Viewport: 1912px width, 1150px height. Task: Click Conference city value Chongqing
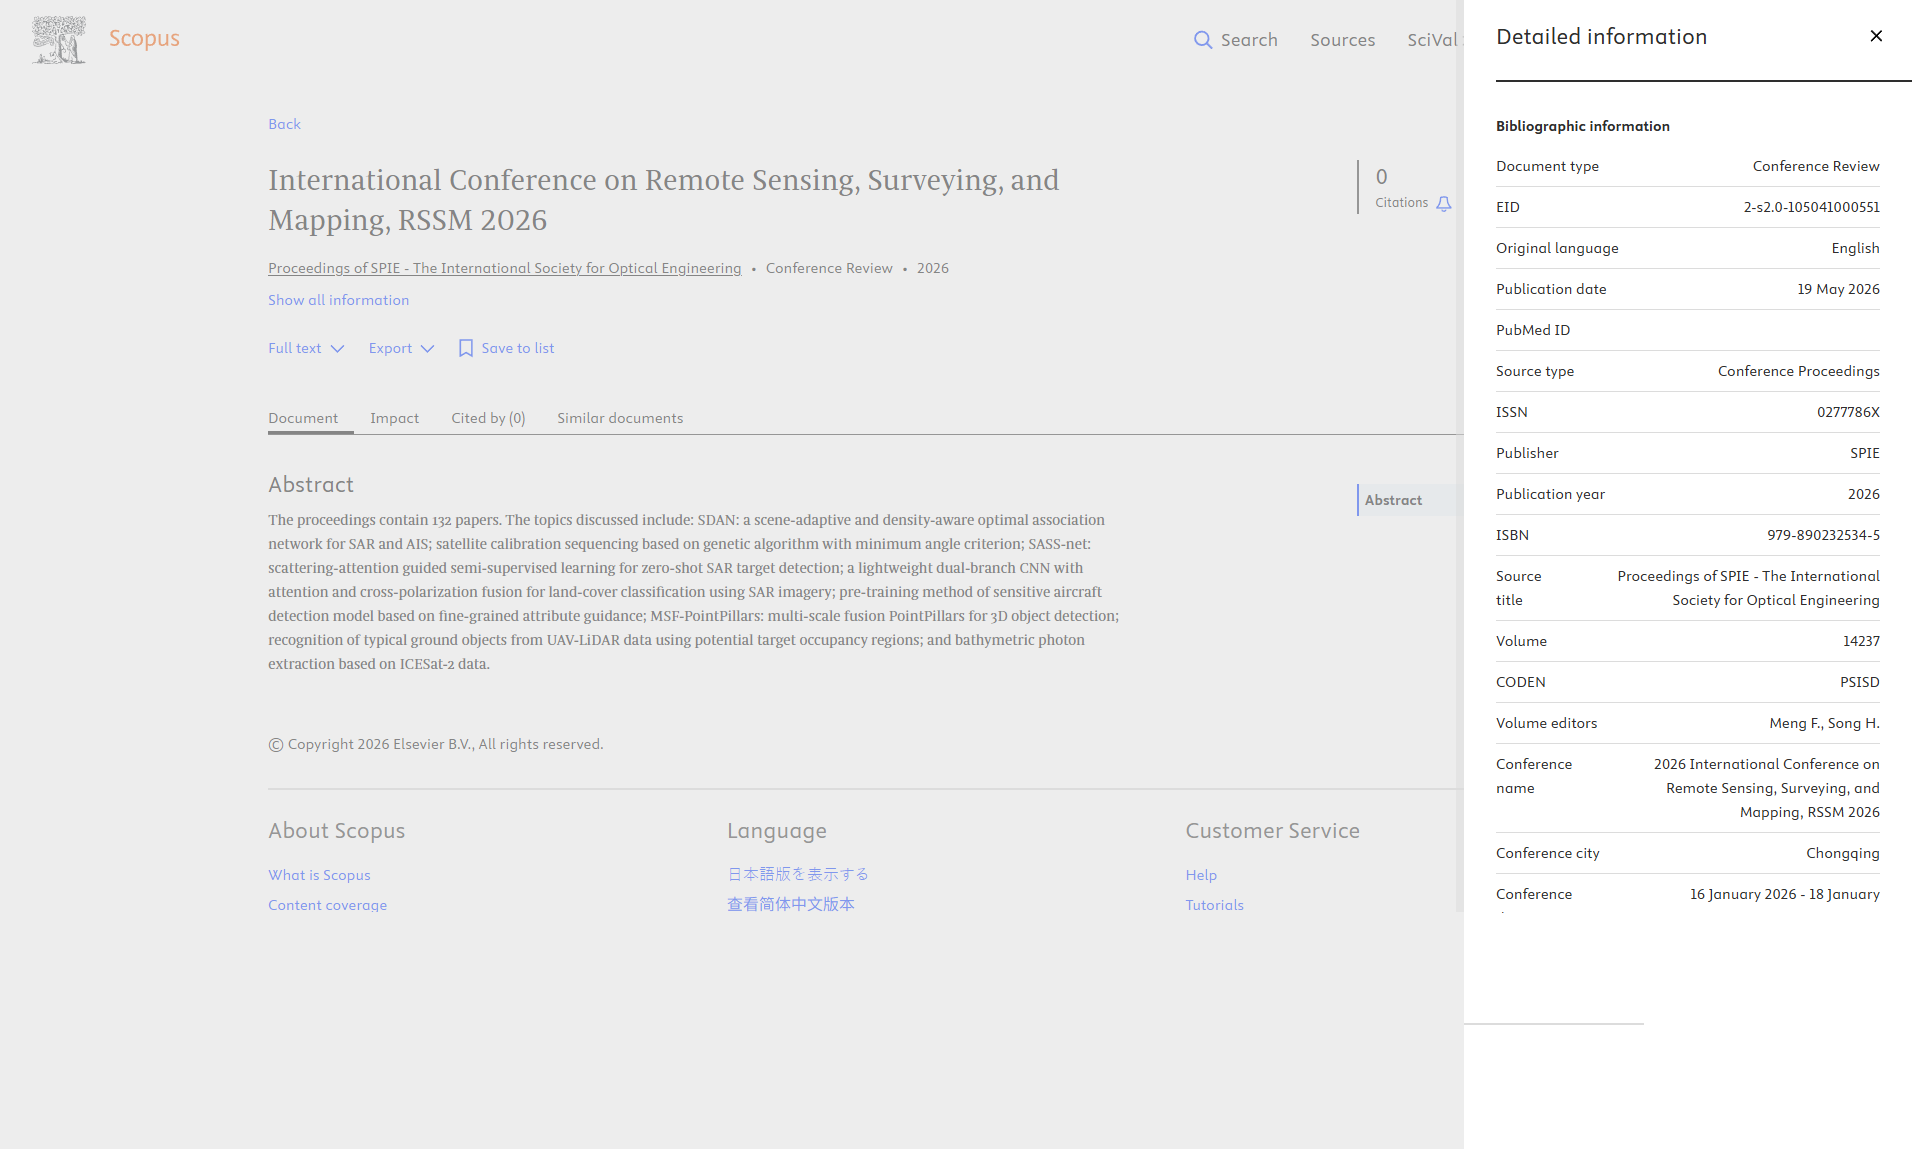[x=1842, y=853]
